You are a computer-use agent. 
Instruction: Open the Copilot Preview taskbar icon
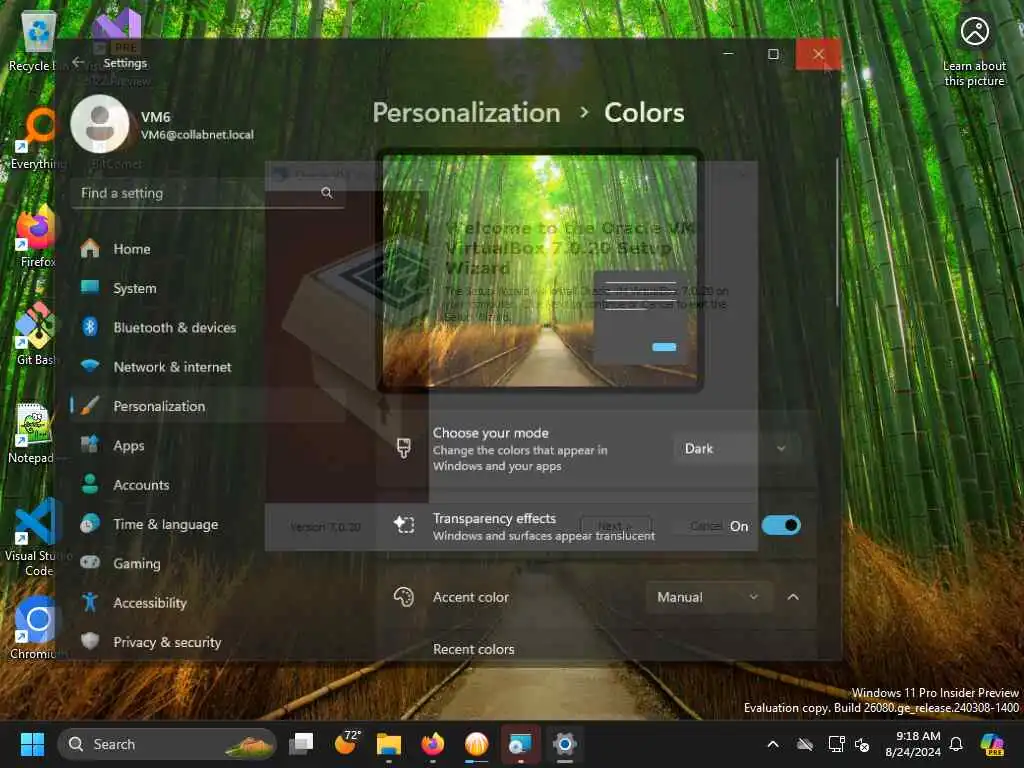993,744
